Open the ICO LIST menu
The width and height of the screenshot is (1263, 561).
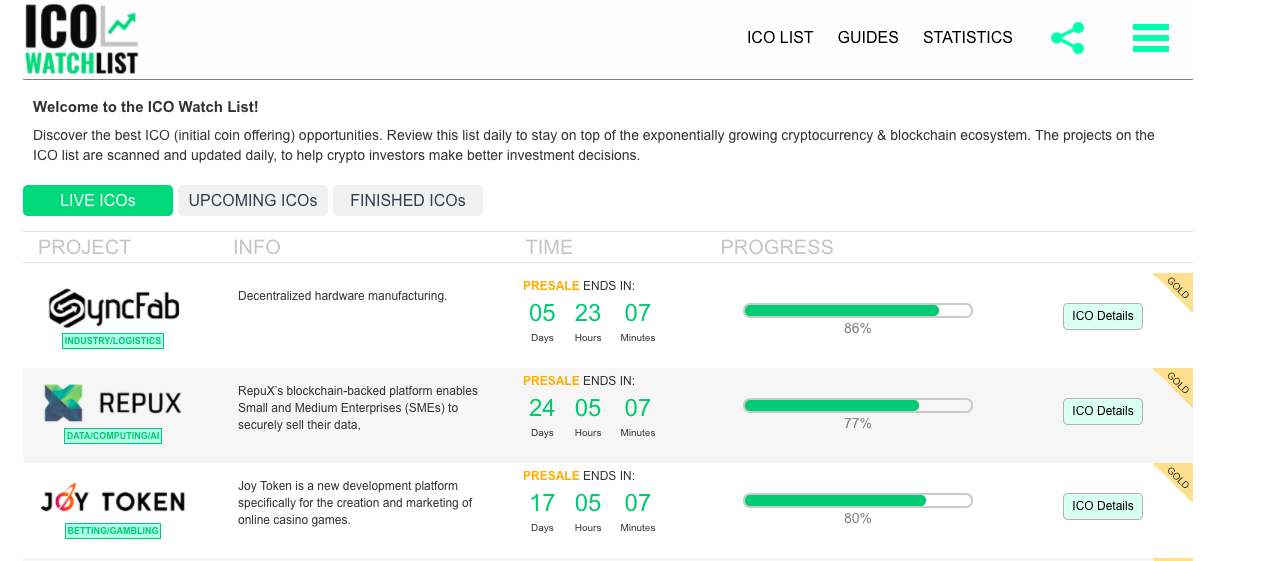coord(780,37)
